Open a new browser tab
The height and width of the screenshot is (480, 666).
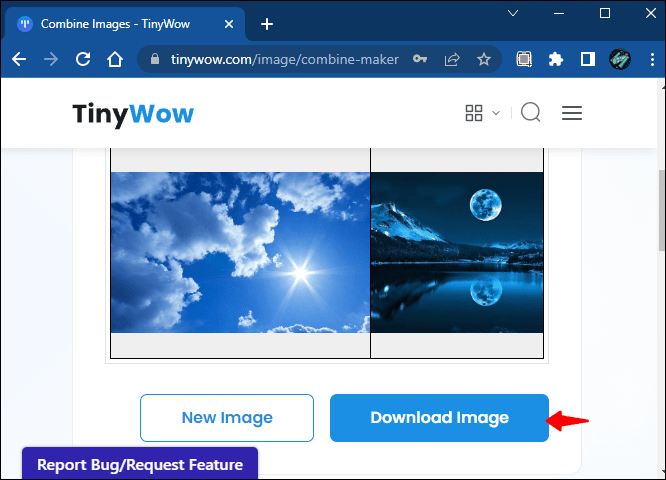tap(267, 24)
